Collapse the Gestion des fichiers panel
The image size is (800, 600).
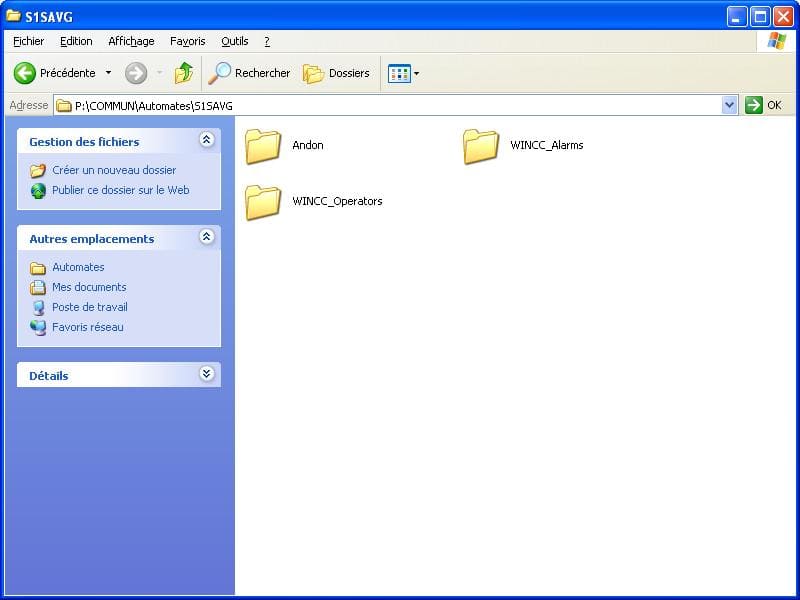pyautogui.click(x=206, y=141)
